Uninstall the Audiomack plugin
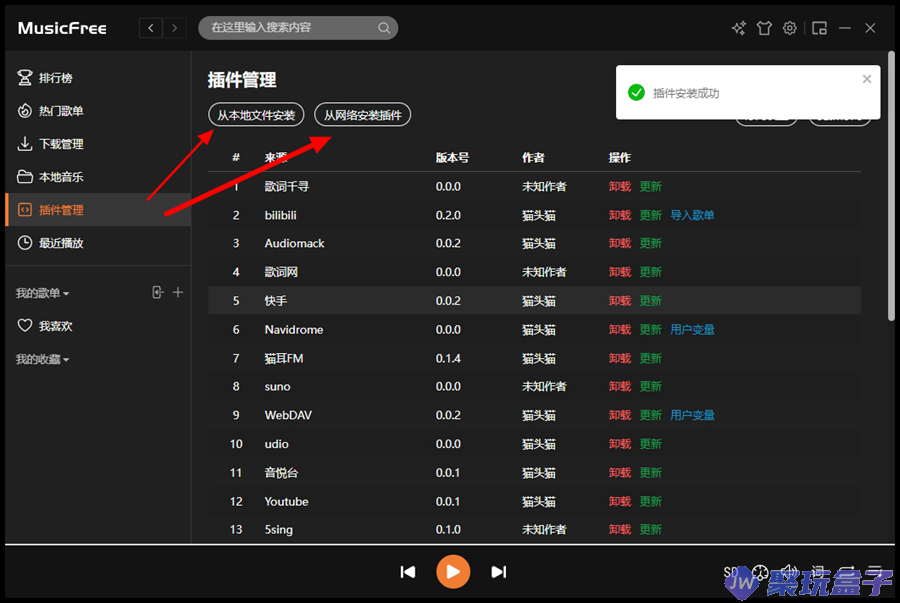Screen dimensions: 900x603 point(620,243)
